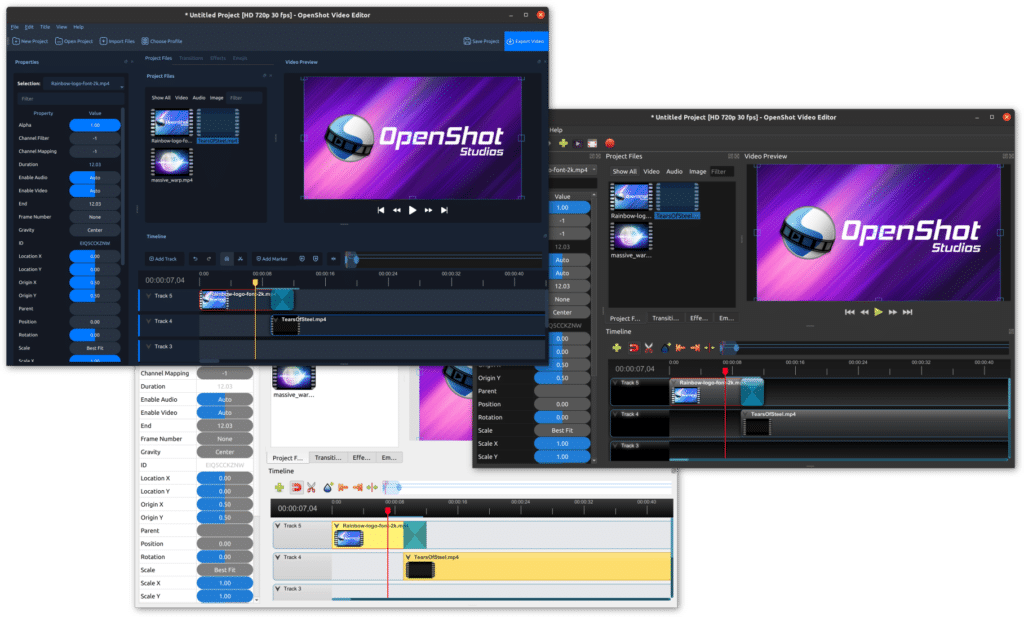This screenshot has width=1024, height=617.
Task: Play the preview in blue-themed window
Action: 412,210
